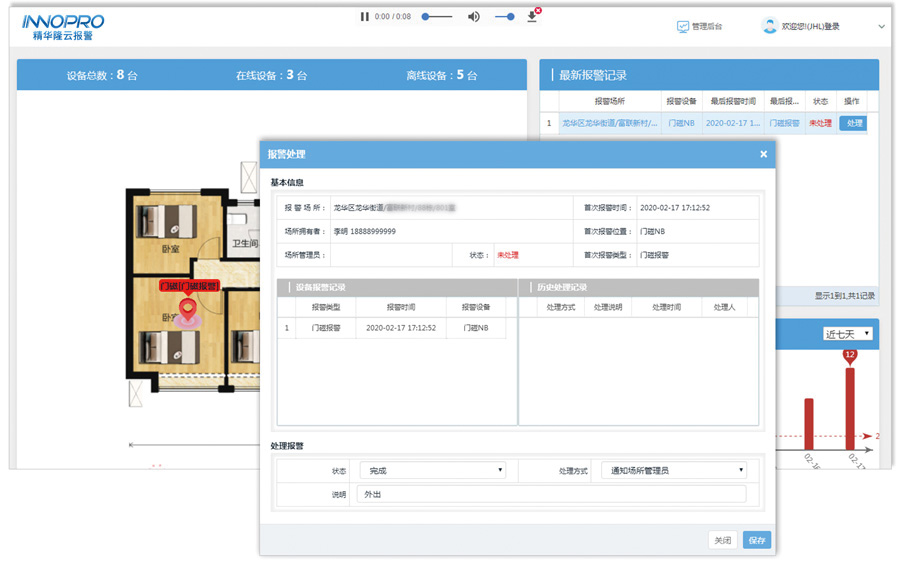This screenshot has height=563, width=900.
Task: Open 管理后台 via the monitor icon
Action: 683,27
